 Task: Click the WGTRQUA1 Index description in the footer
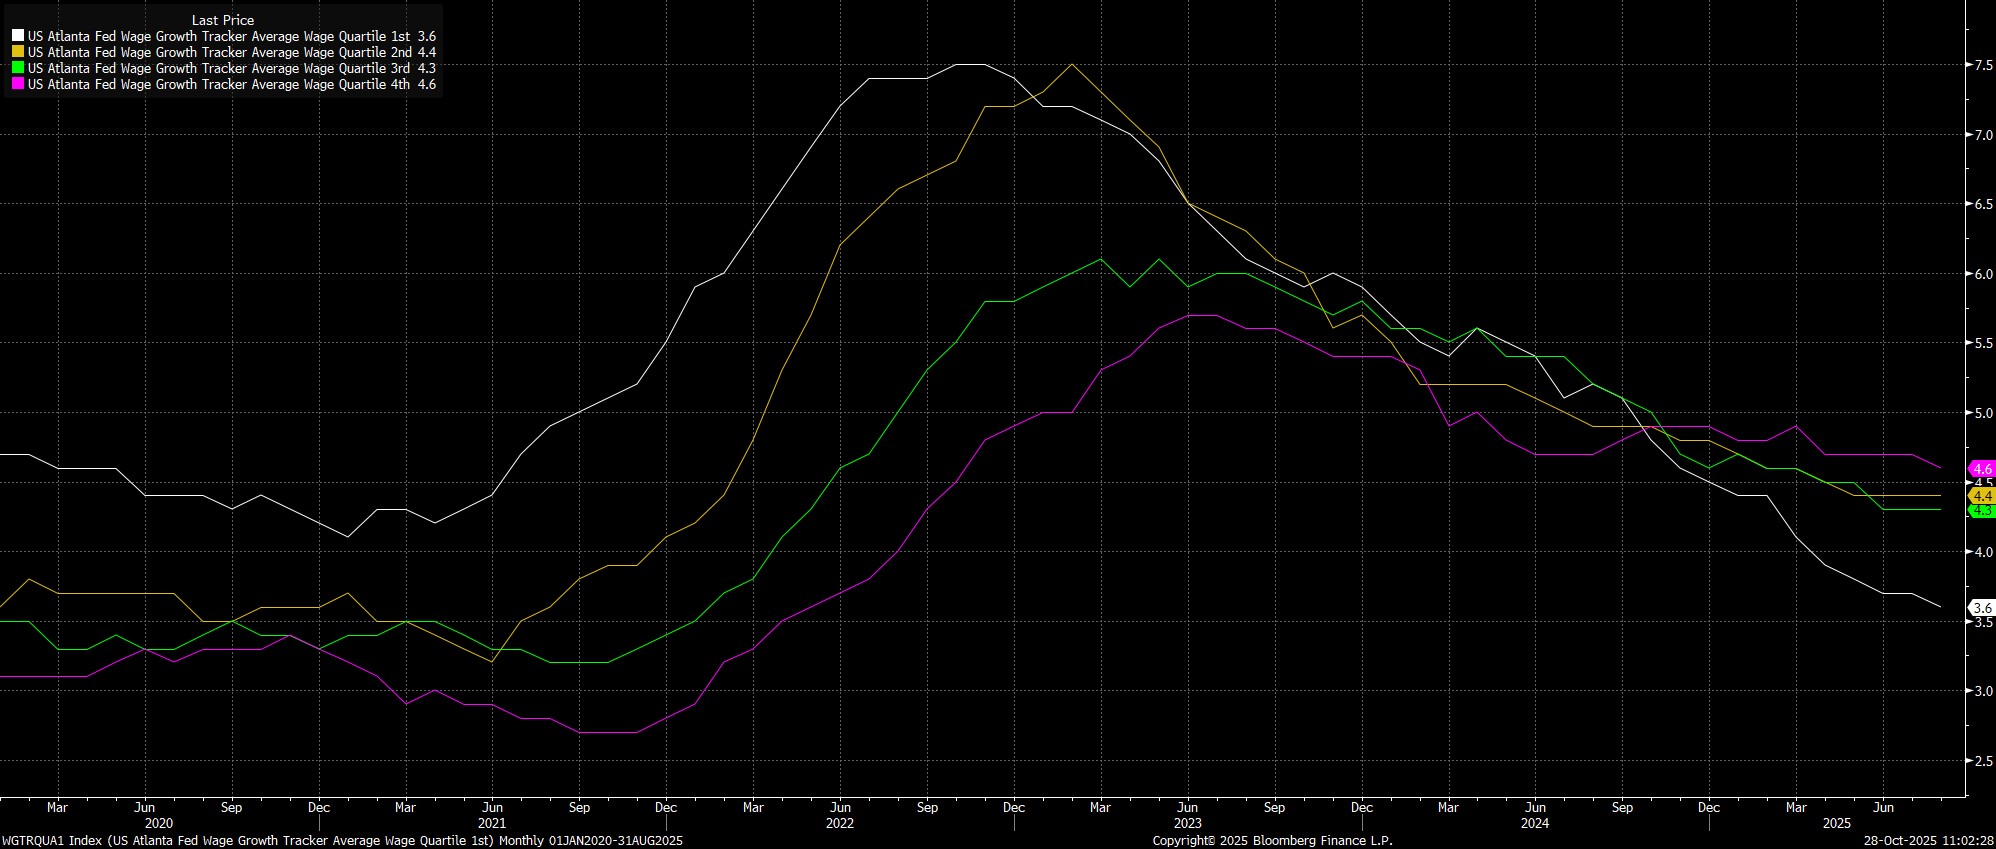342,841
